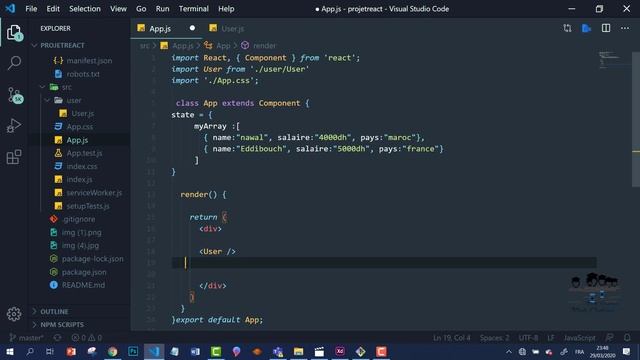Open the Go menu
The image size is (640, 360).
(141, 9)
